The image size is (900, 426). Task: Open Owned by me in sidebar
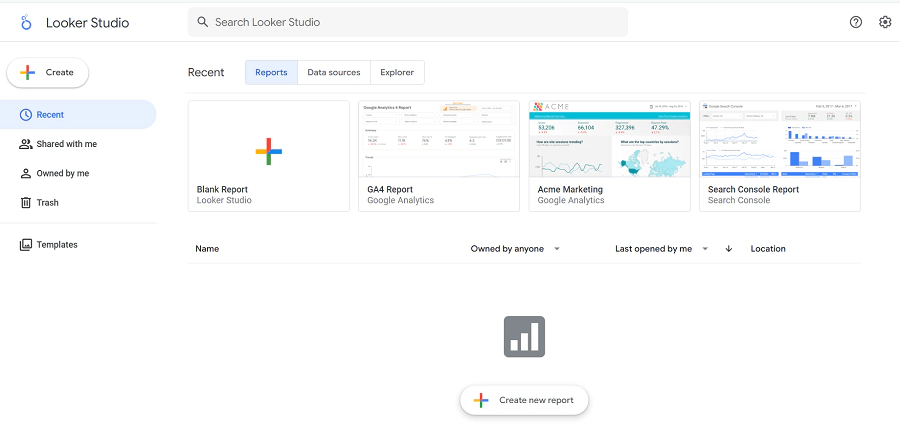click(x=78, y=173)
